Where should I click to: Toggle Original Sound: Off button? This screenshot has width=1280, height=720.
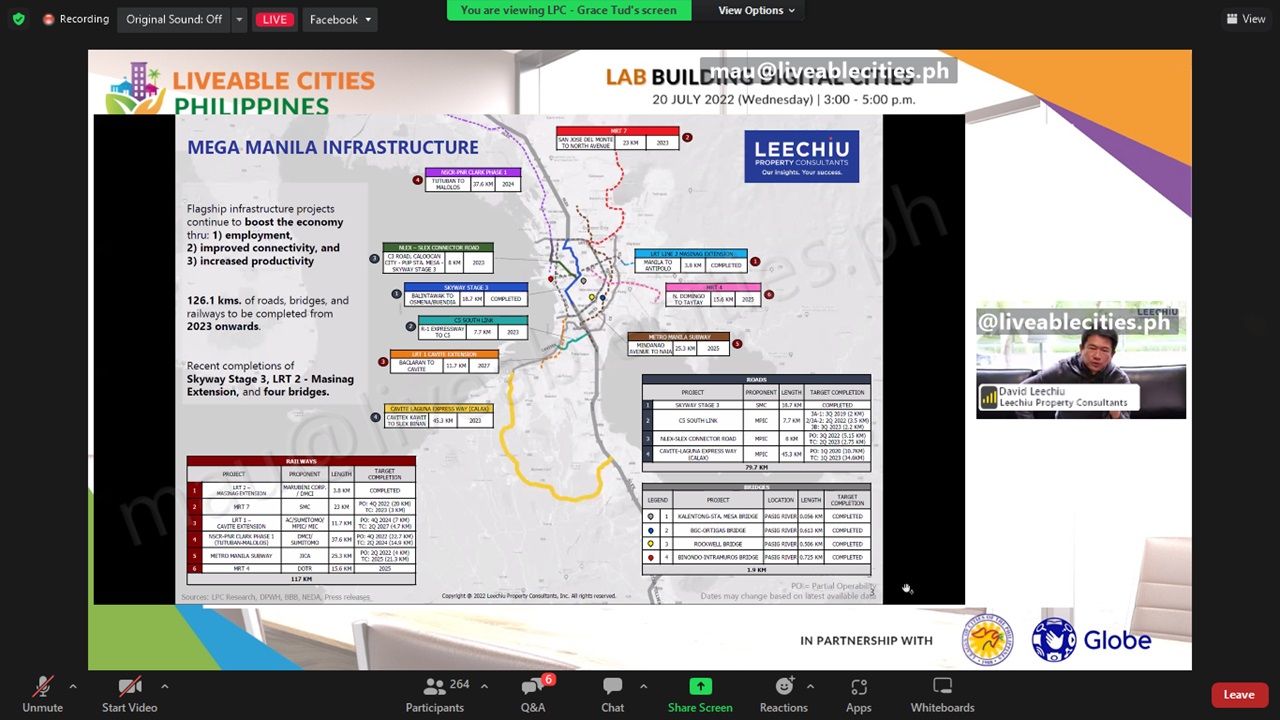(x=174, y=19)
